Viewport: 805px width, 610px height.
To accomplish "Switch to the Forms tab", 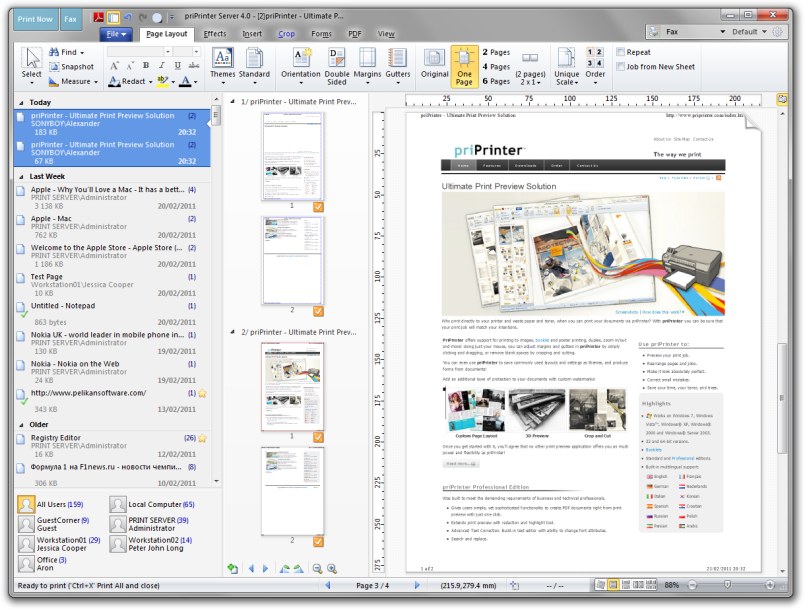I will click(x=321, y=34).
